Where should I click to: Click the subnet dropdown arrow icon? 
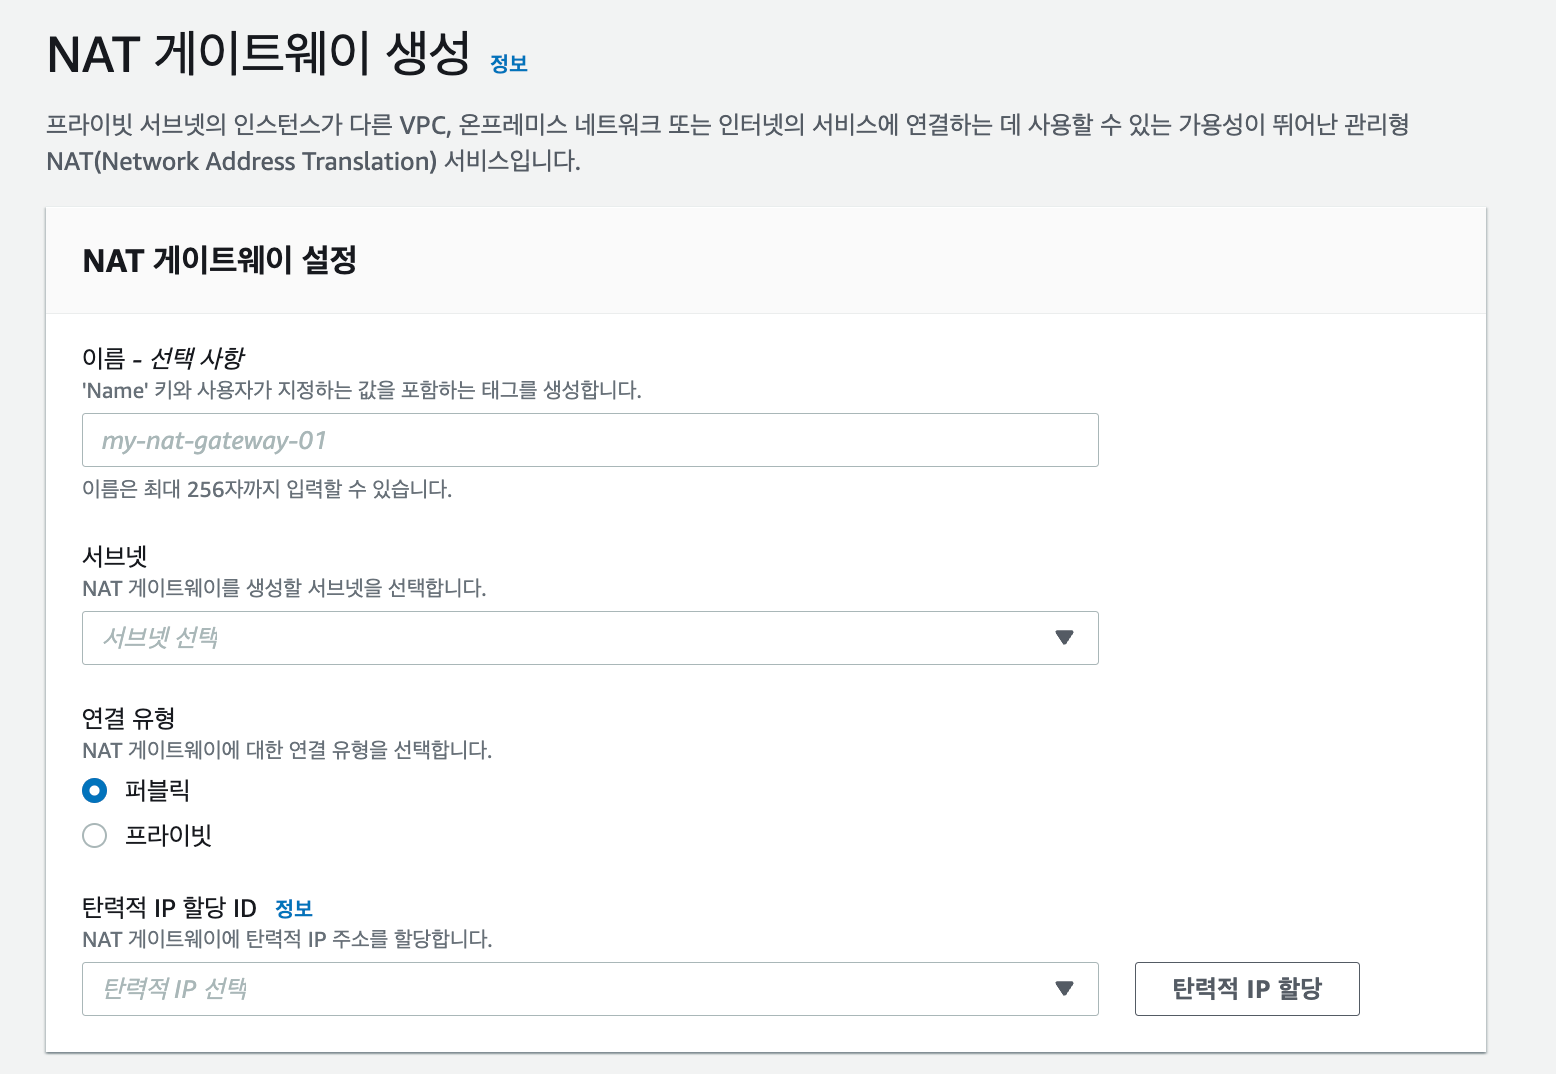click(1064, 638)
